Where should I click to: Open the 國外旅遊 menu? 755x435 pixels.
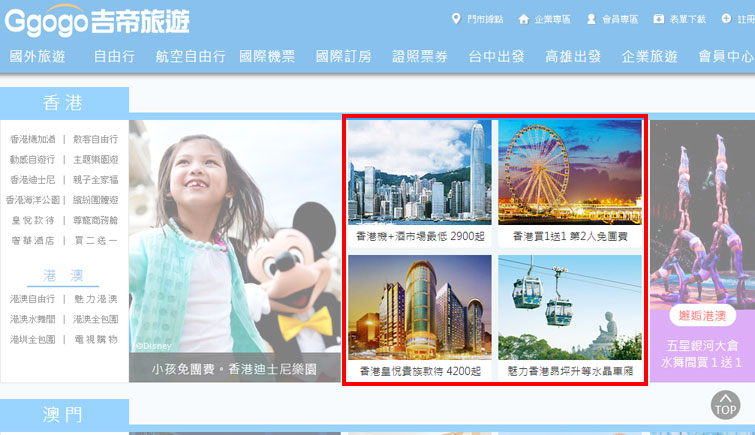coord(37,57)
